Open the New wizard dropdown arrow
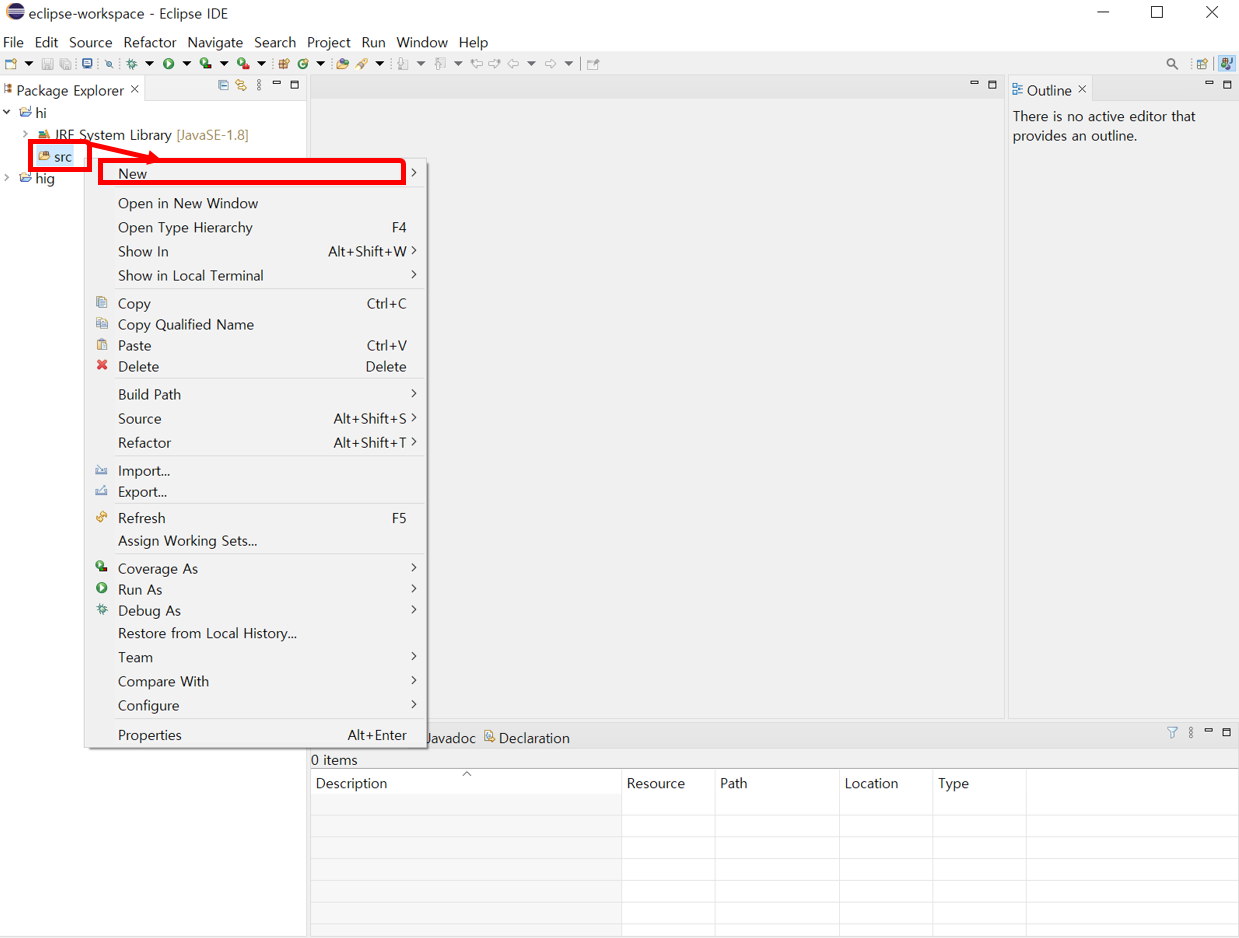This screenshot has width=1239, height=938. pyautogui.click(x=29, y=63)
